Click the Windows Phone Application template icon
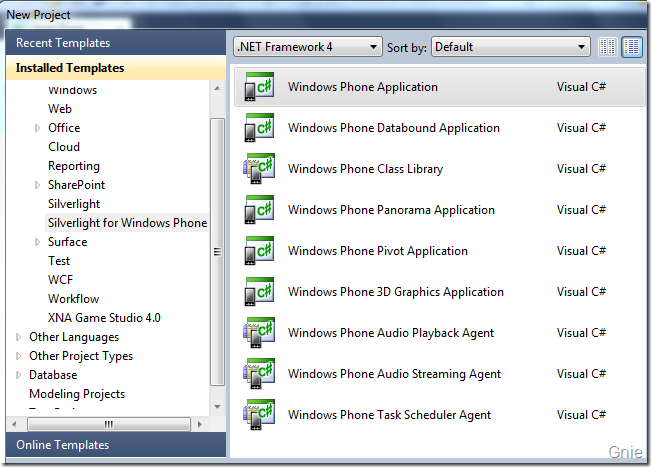 click(x=259, y=87)
